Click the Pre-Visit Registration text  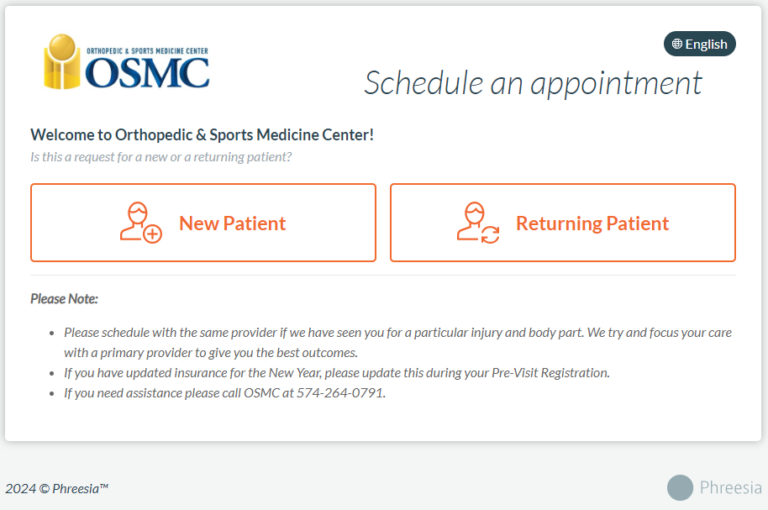549,372
